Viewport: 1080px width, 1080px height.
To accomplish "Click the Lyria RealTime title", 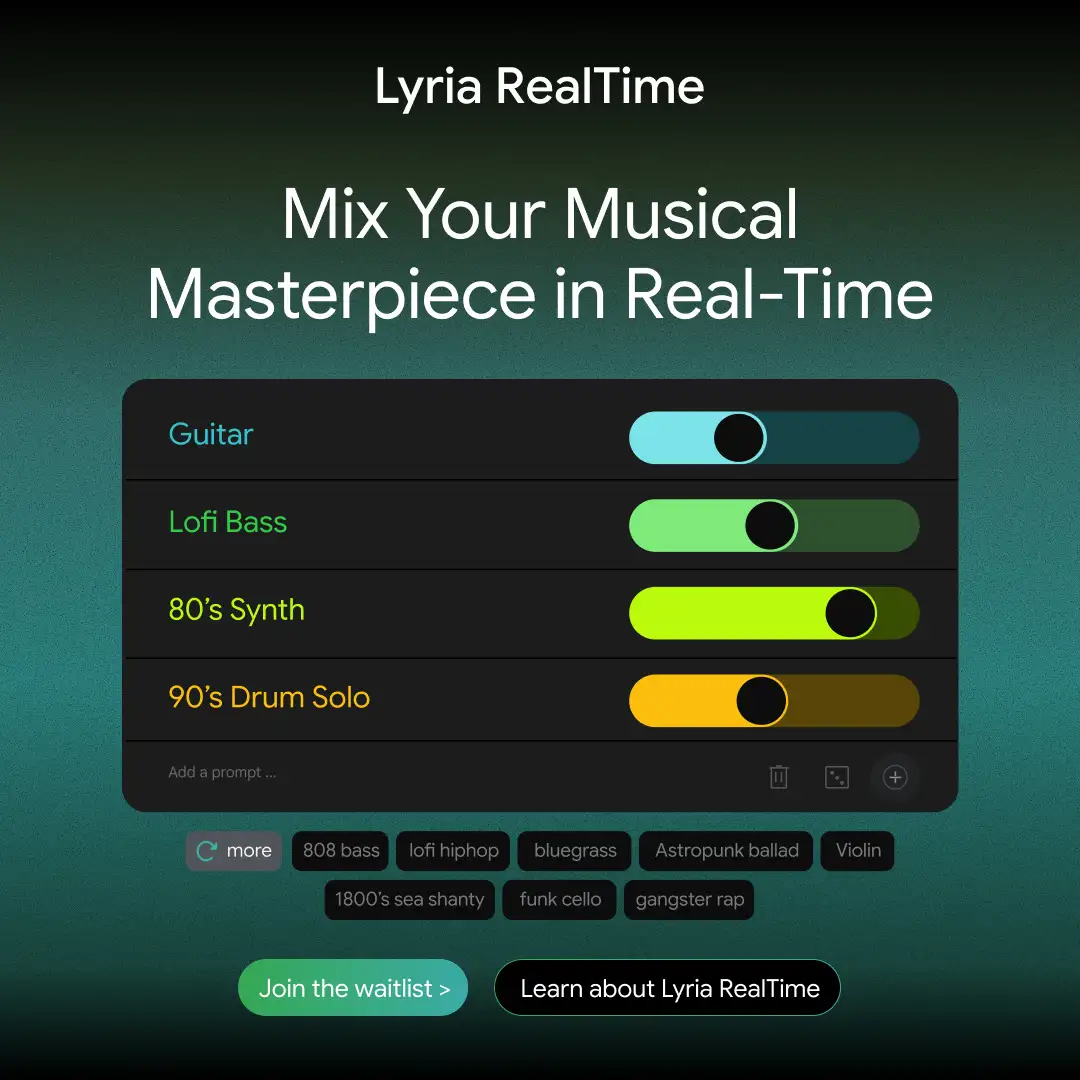I will point(539,87).
